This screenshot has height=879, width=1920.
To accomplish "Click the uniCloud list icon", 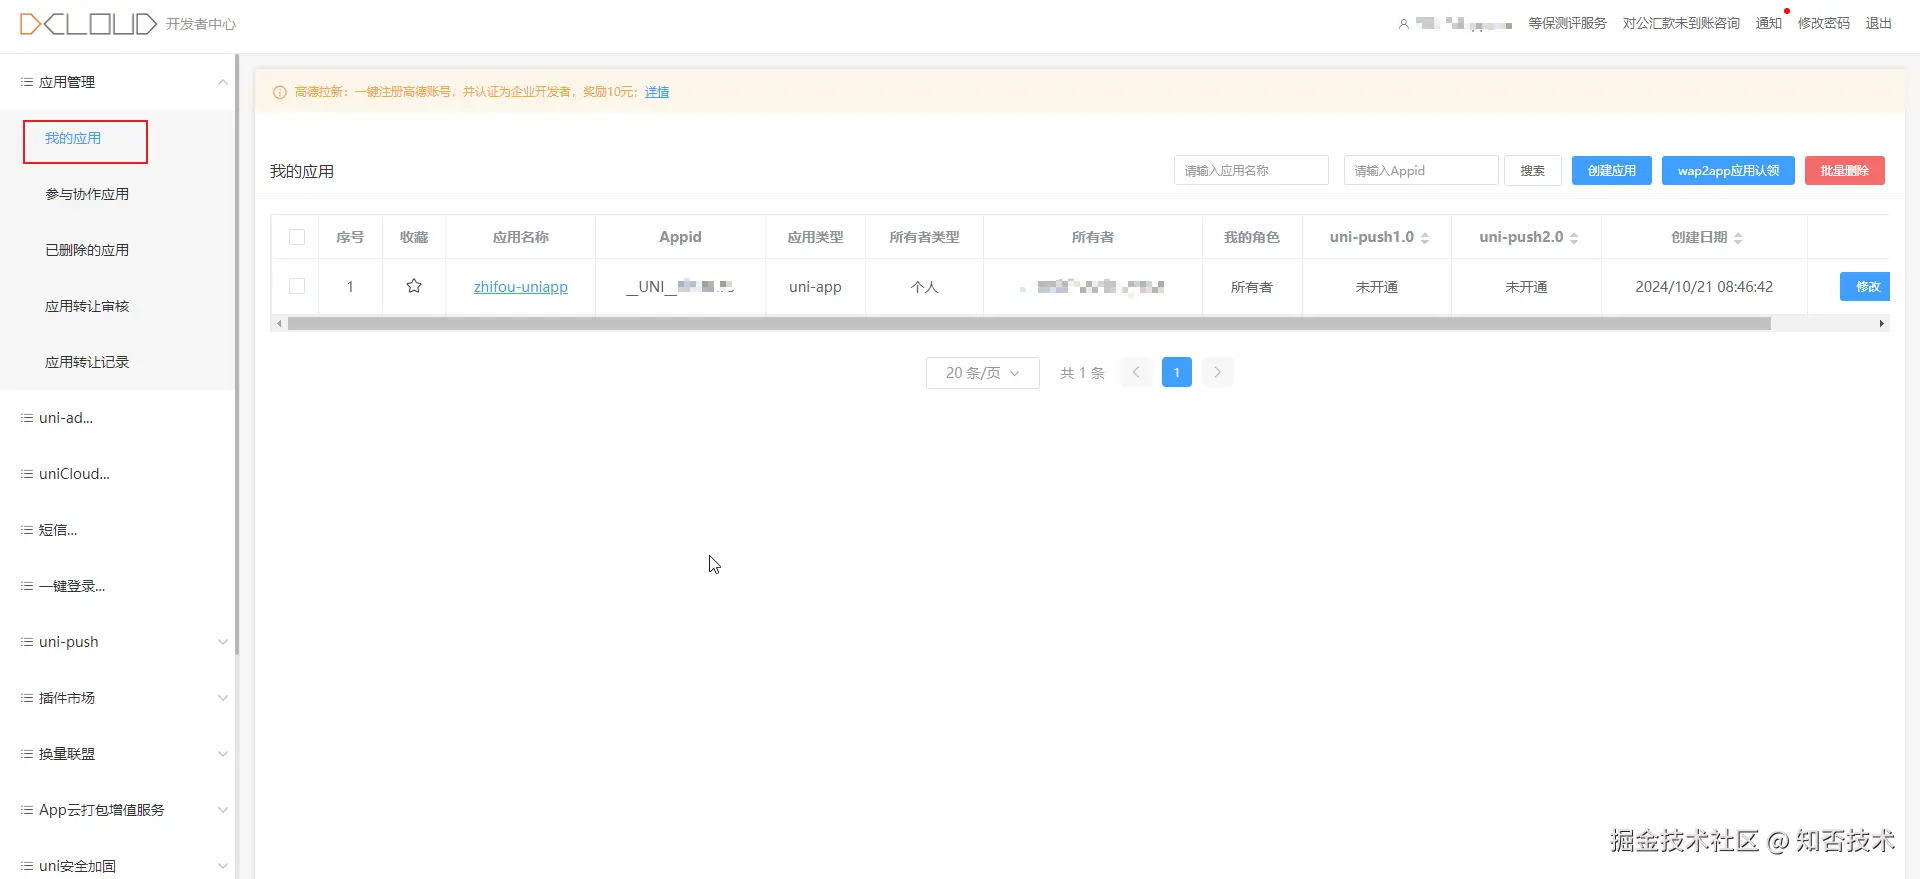I will [26, 474].
